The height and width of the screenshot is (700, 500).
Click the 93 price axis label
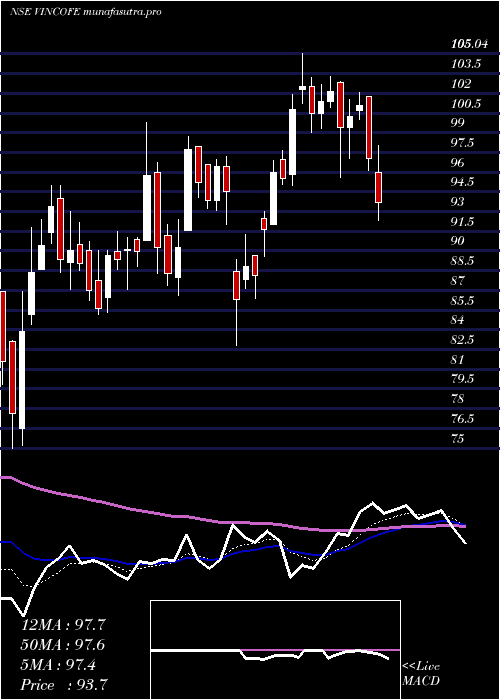[x=458, y=202]
